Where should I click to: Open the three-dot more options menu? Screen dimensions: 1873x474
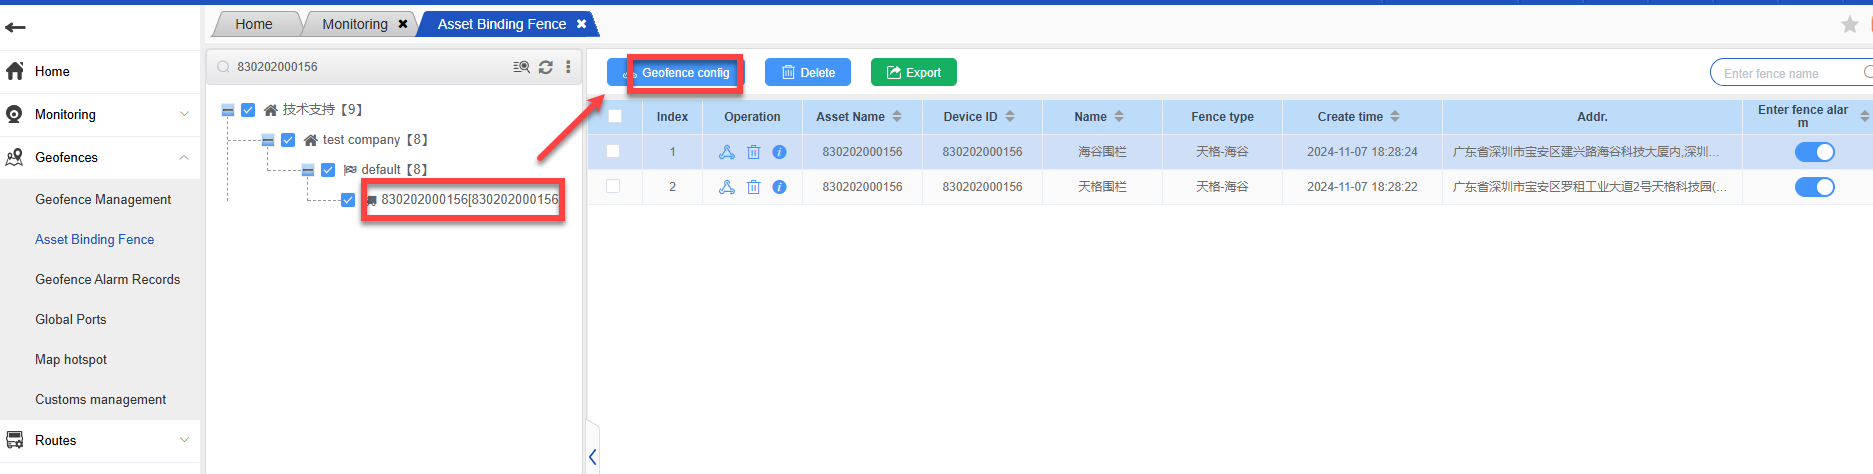point(568,67)
